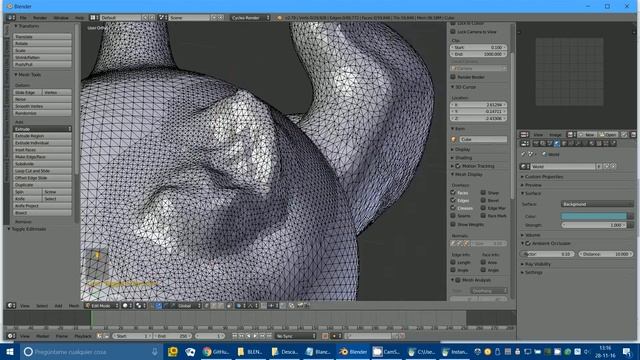
Task: Open the editor type selector in info header
Action: click(11, 18)
